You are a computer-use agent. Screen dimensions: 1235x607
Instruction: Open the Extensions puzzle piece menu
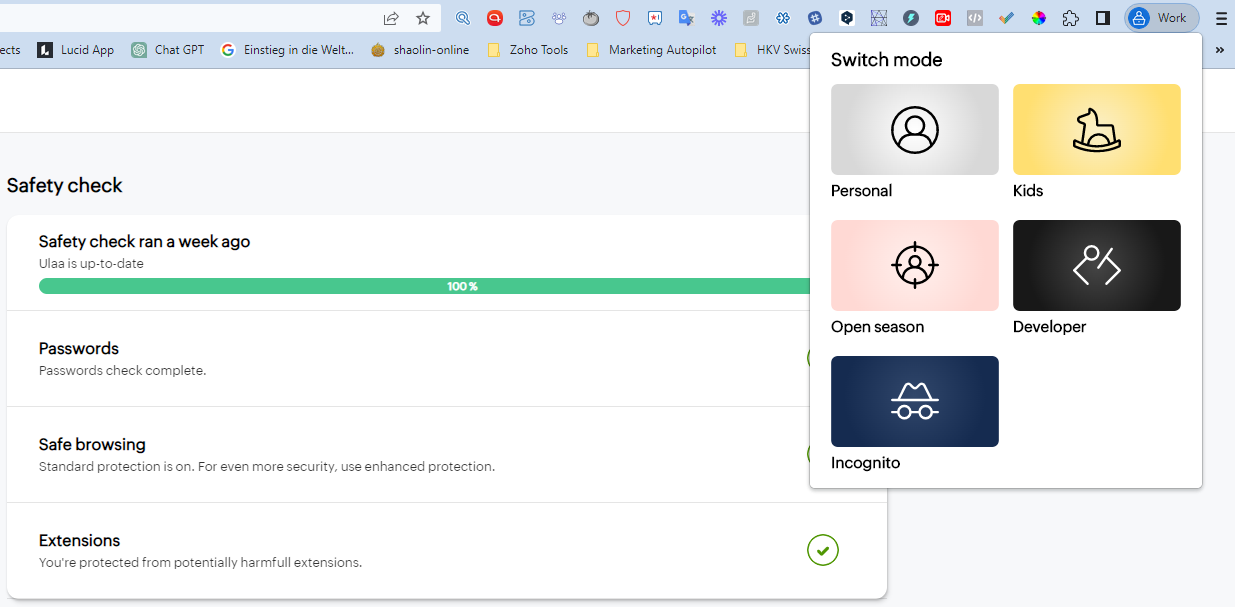click(1071, 18)
